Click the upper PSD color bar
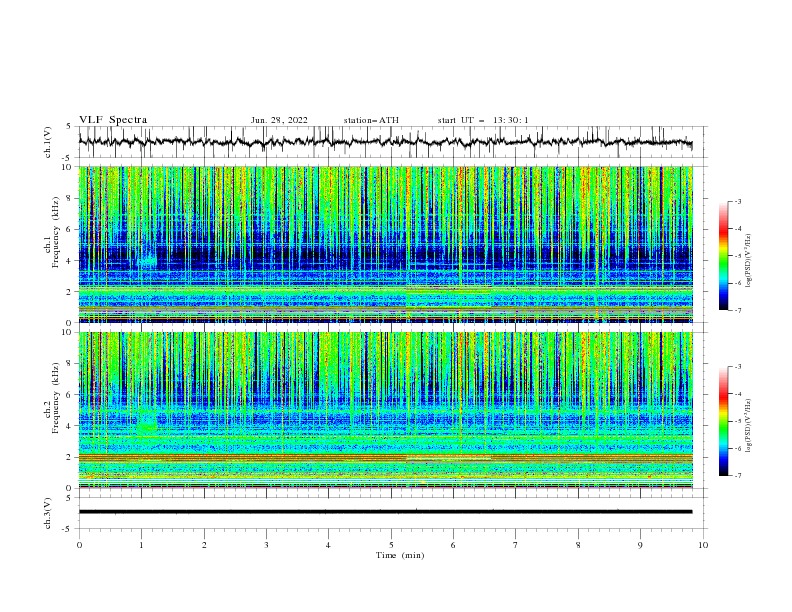792x612 pixels. point(723,256)
